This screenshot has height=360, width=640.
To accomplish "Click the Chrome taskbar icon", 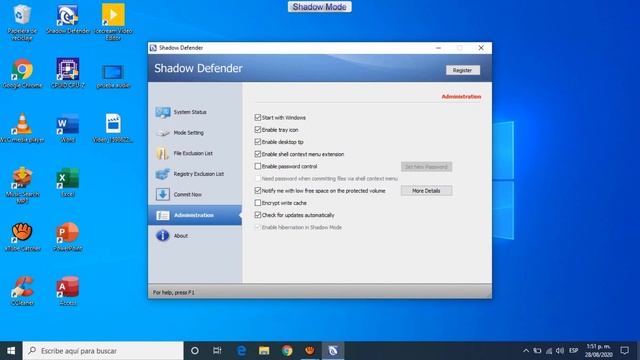I will pos(287,351).
